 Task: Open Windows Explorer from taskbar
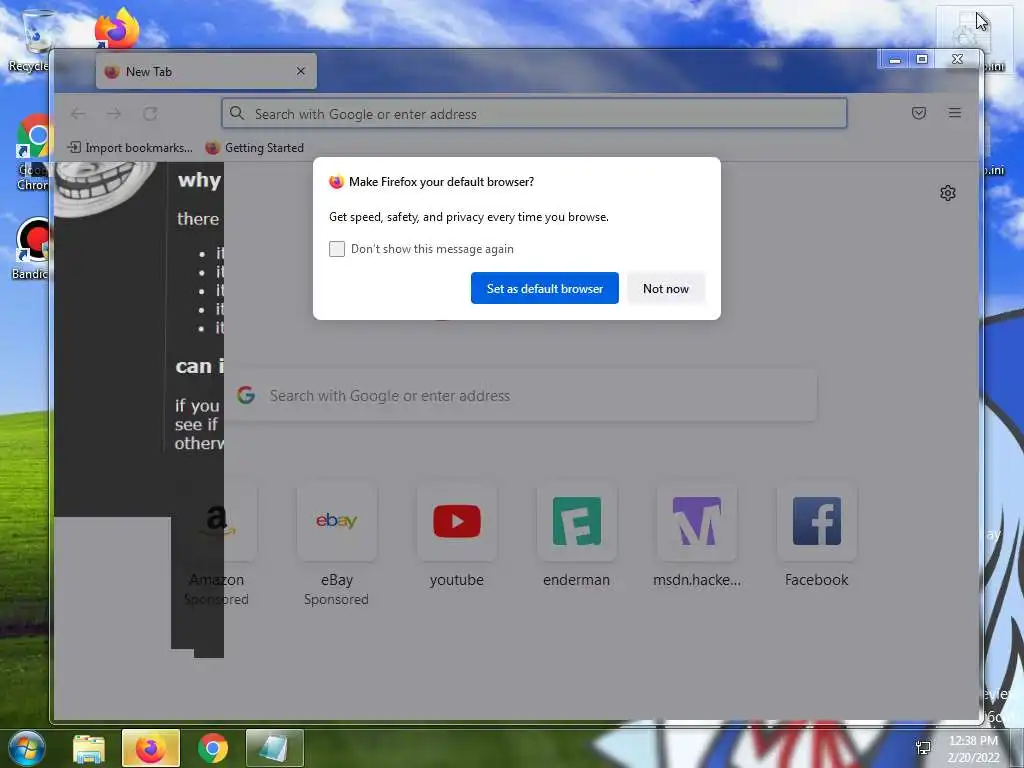(89, 748)
